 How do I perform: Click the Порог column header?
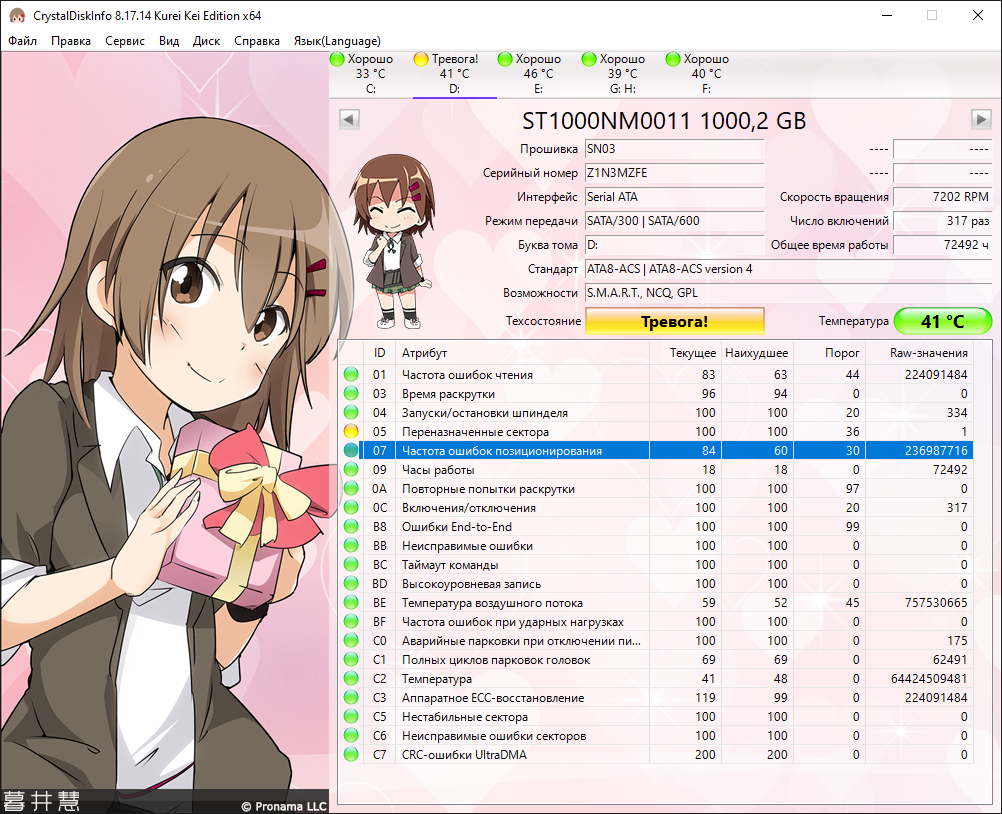pos(829,353)
